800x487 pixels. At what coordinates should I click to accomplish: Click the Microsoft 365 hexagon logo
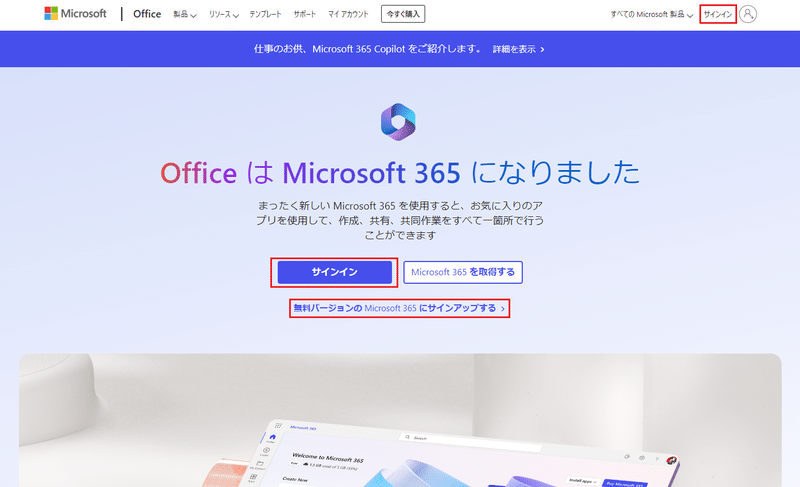(398, 122)
